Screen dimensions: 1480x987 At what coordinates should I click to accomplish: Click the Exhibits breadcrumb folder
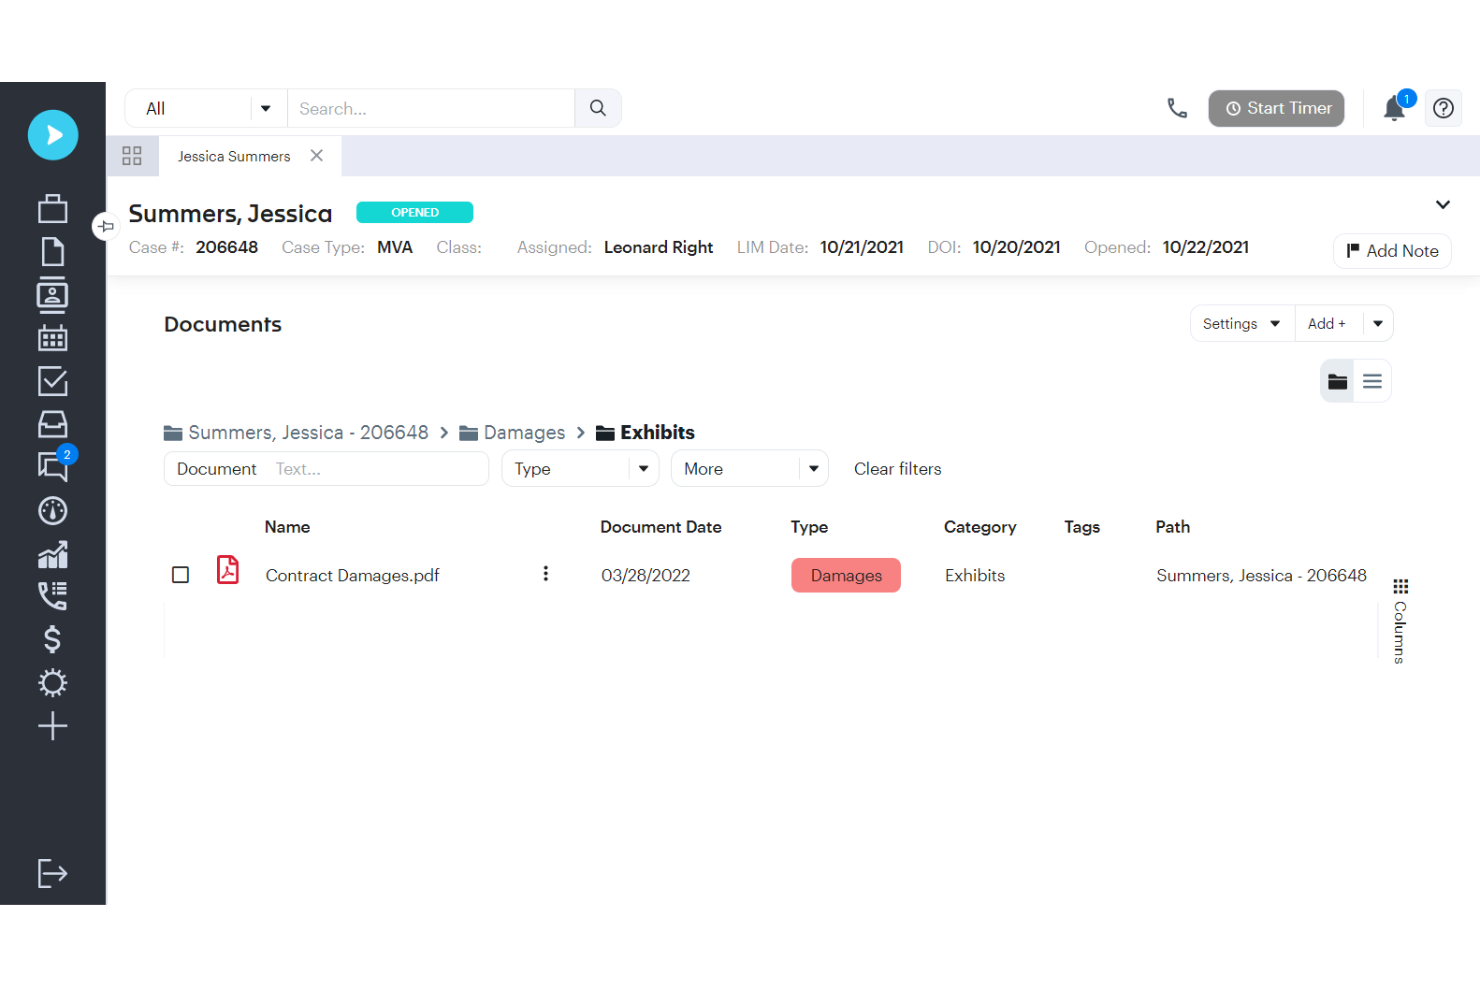645,433
